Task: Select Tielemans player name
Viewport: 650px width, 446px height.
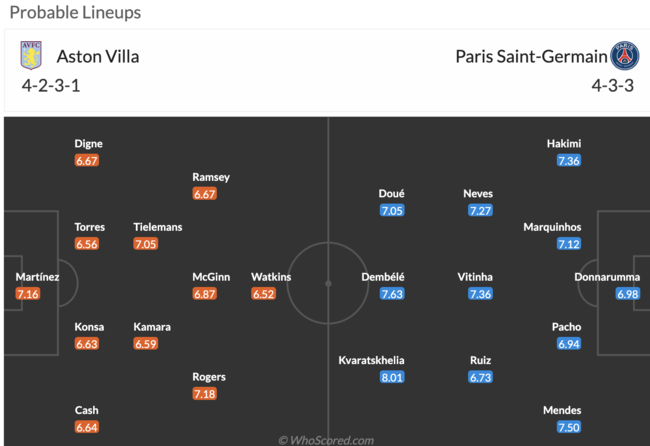Action: coord(158,227)
